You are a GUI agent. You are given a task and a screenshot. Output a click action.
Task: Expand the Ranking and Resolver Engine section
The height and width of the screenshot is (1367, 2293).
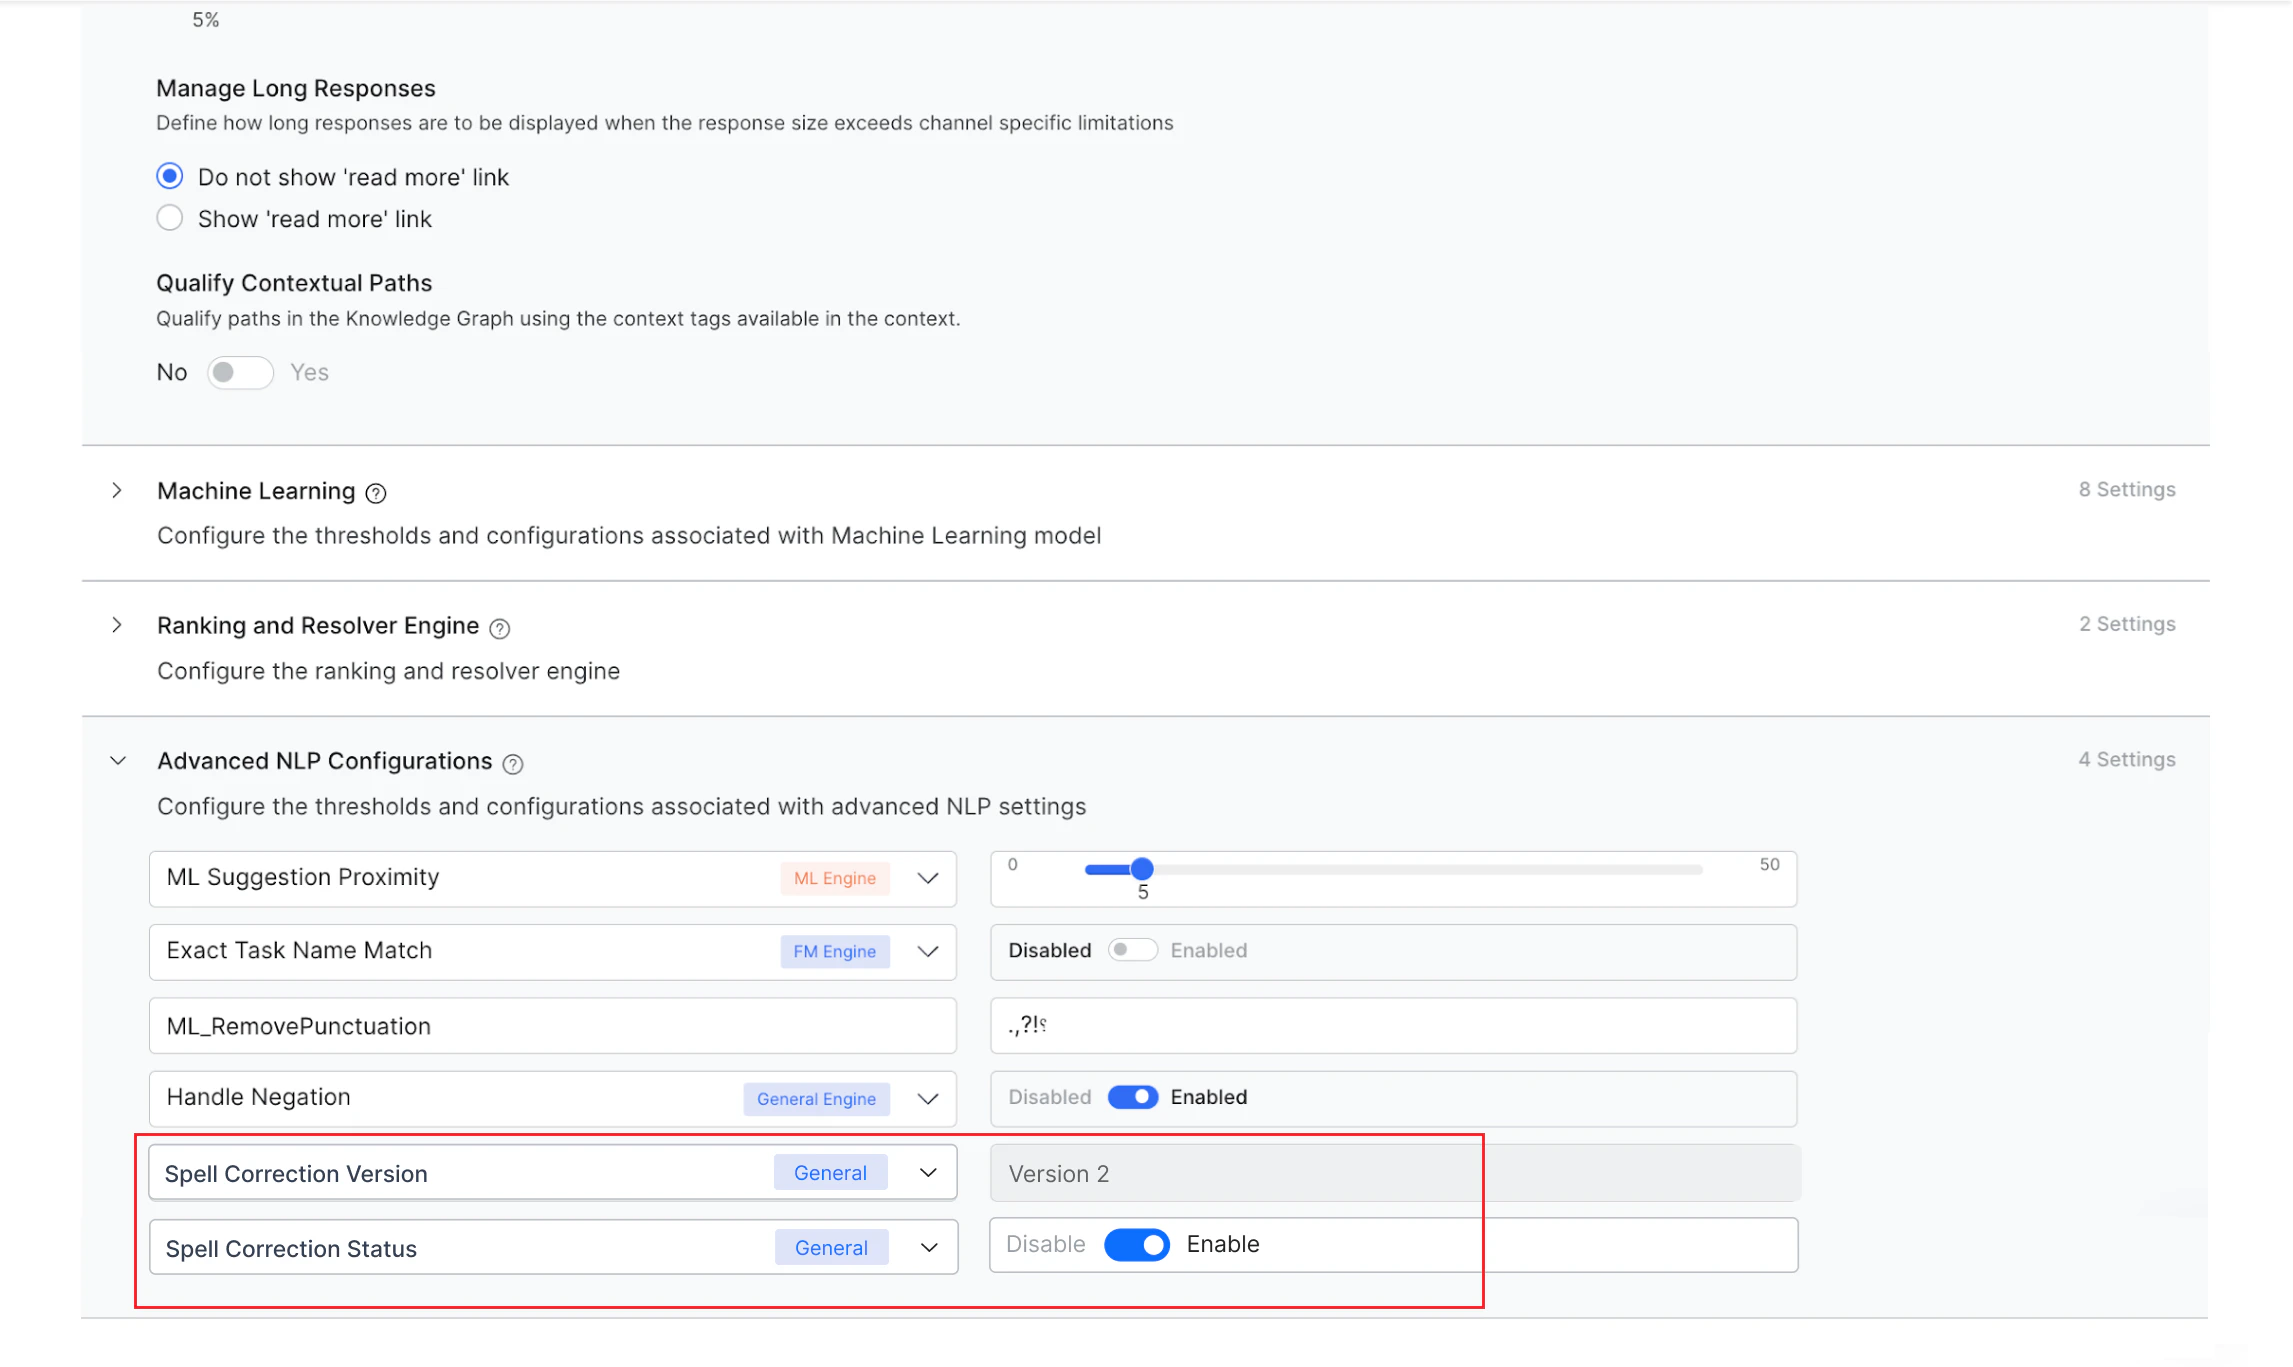click(118, 625)
